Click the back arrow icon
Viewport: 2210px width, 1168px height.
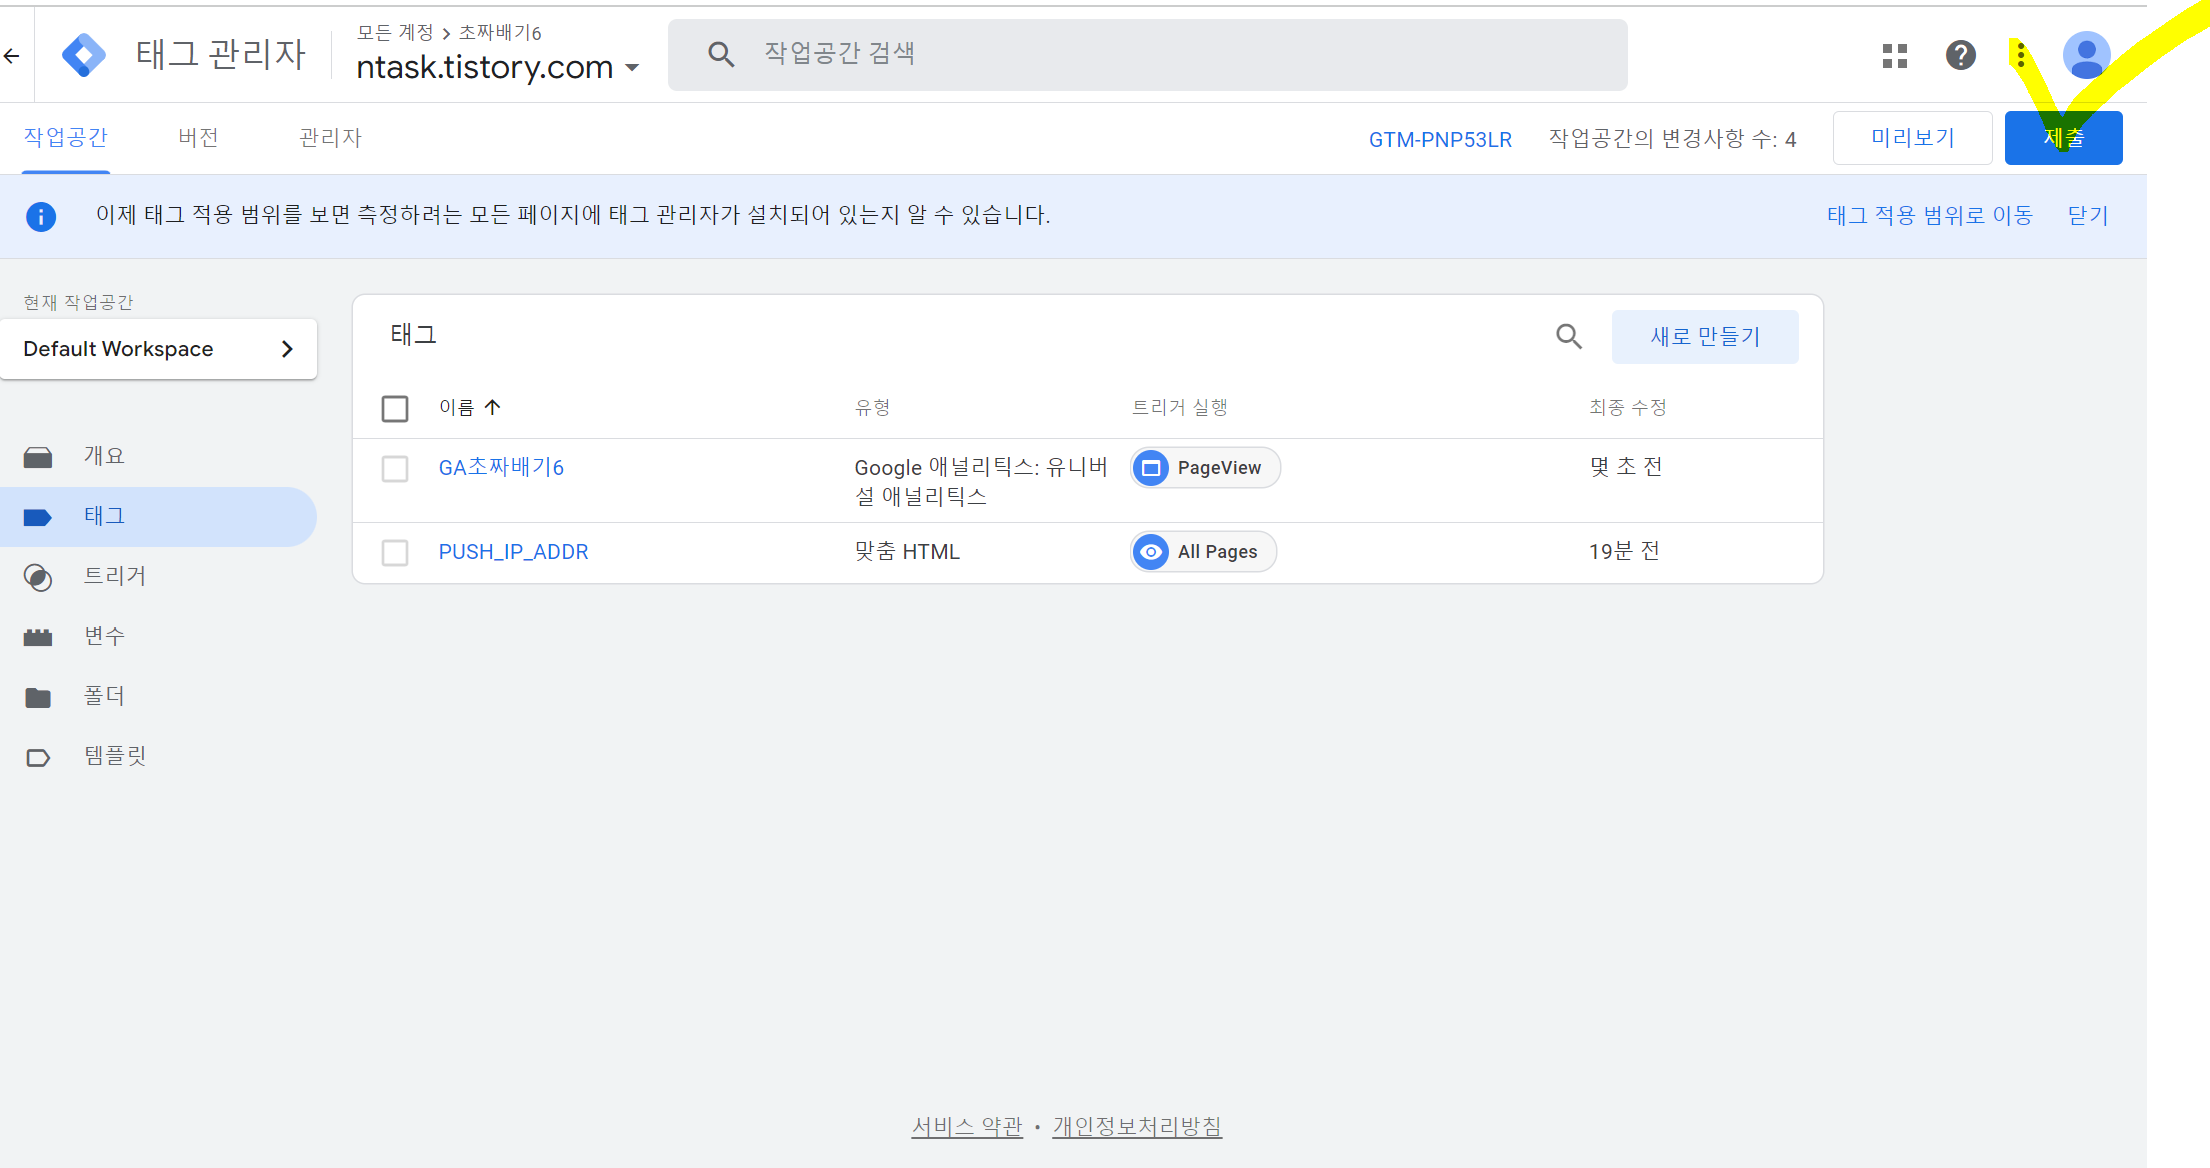pyautogui.click(x=12, y=56)
